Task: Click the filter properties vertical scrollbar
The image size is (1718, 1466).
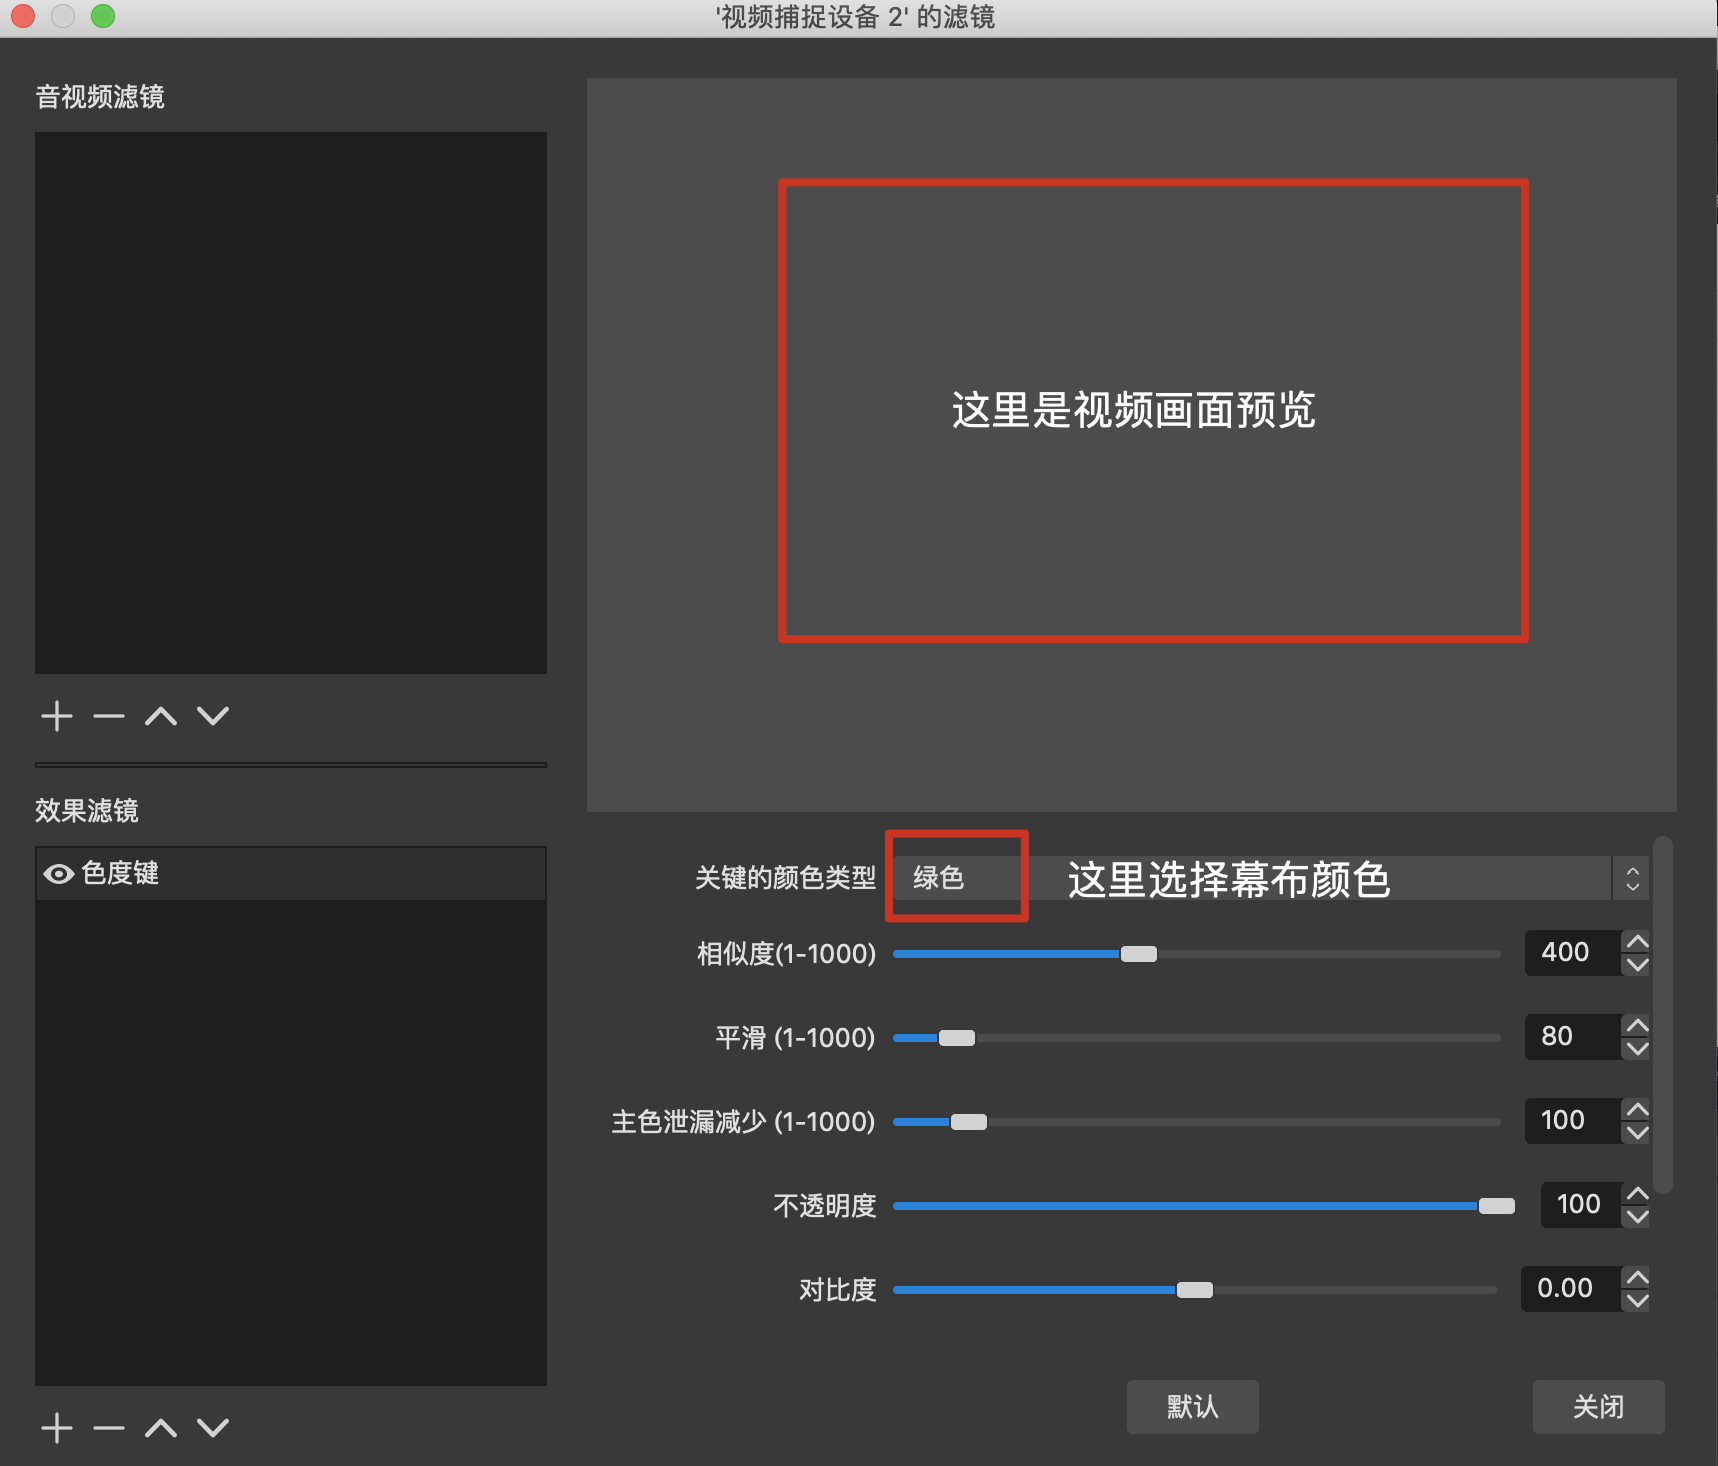Action: coord(1662,1015)
